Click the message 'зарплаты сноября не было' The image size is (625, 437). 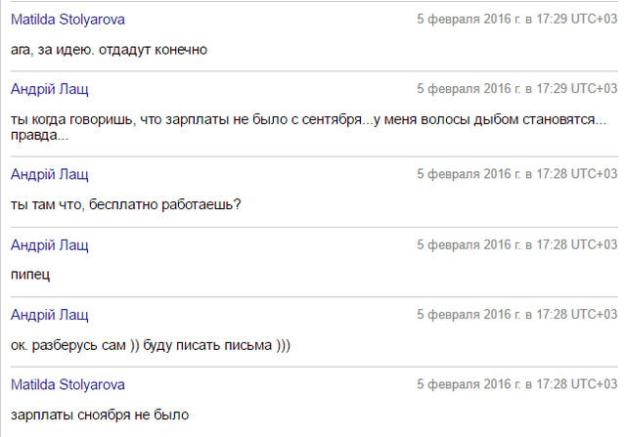click(x=99, y=414)
